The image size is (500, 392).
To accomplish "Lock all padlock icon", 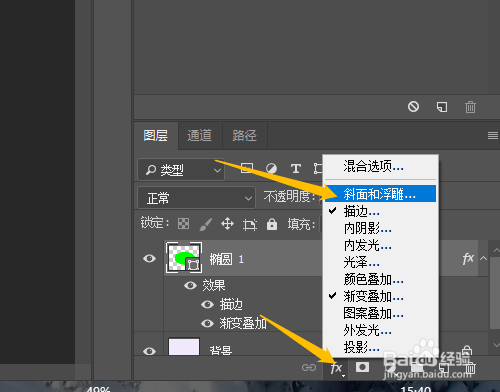I will coord(272,224).
